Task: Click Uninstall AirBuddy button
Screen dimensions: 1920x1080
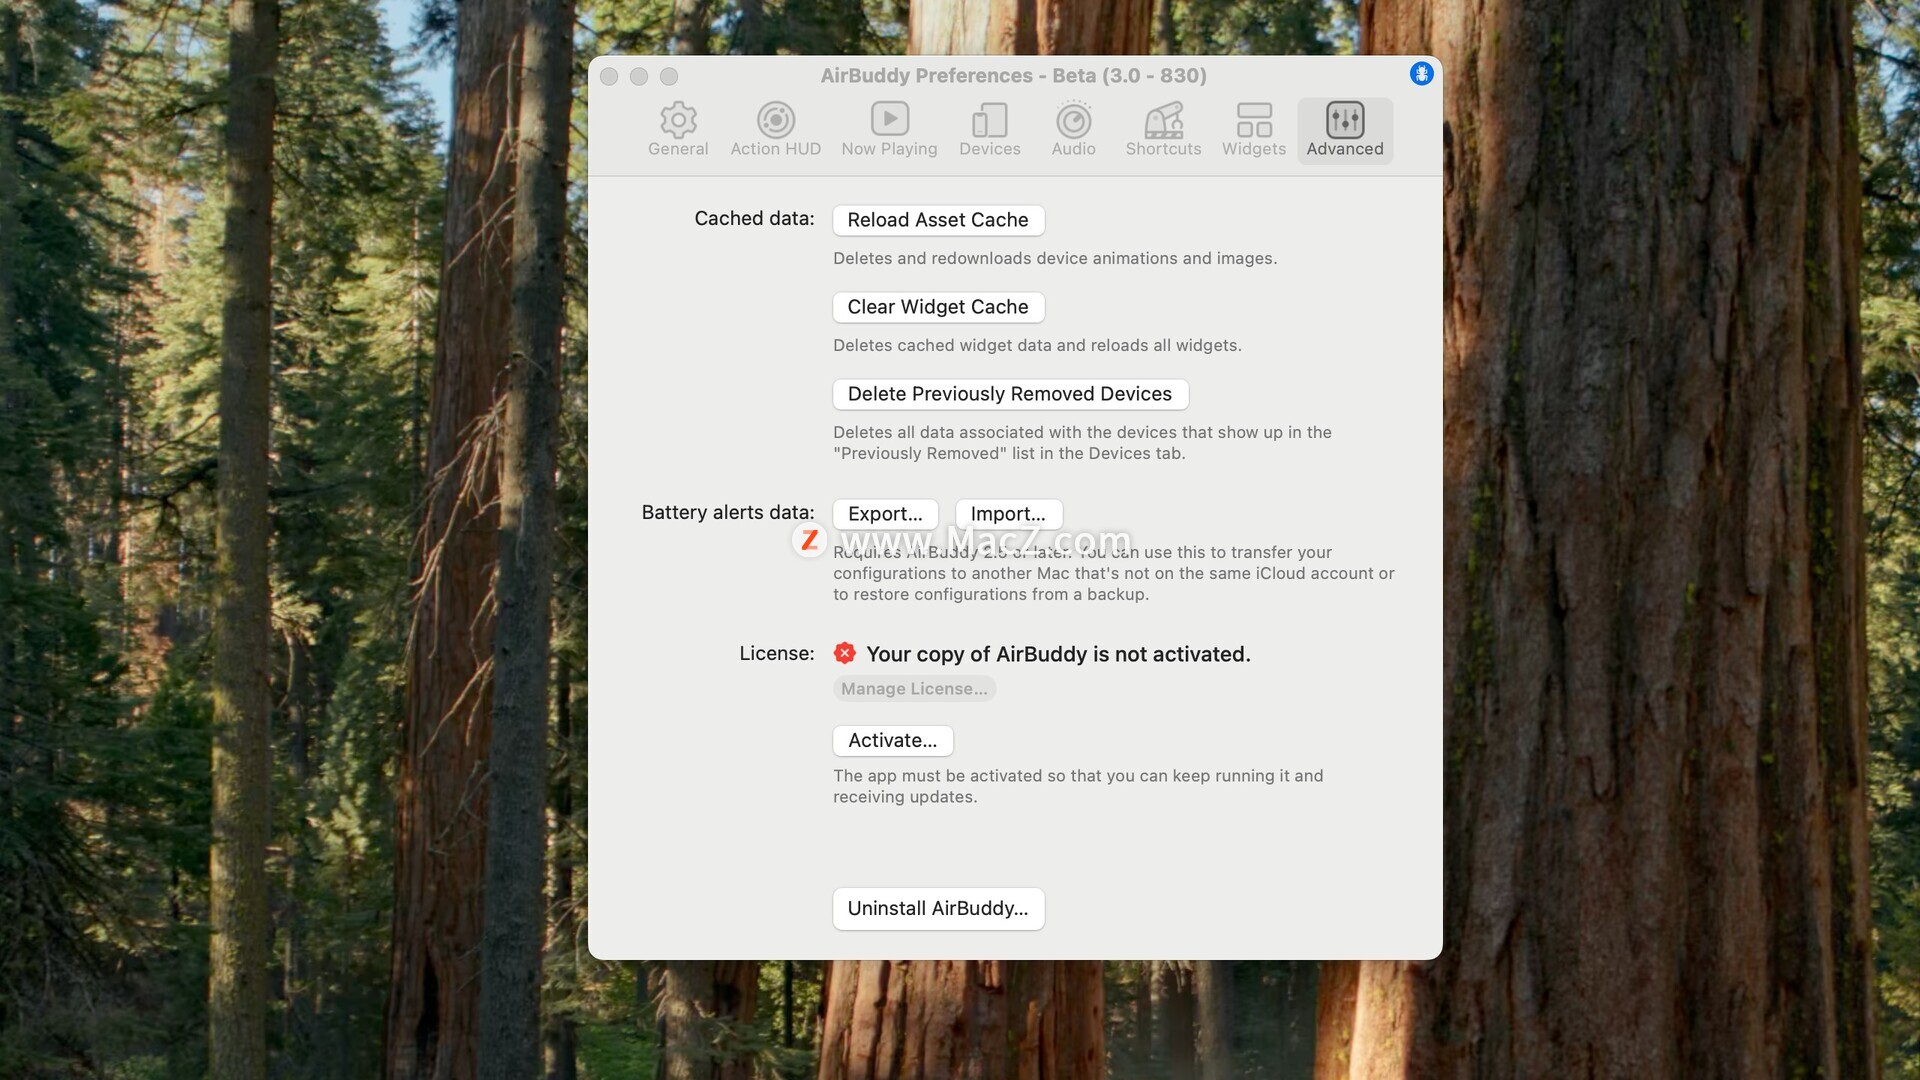Action: coord(938,908)
